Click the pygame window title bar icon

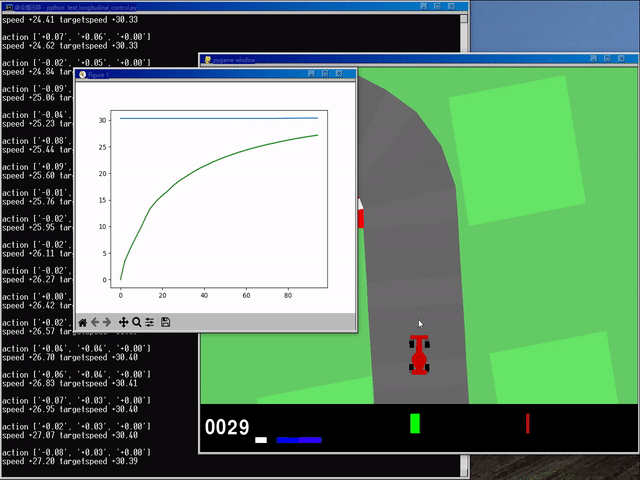point(207,60)
